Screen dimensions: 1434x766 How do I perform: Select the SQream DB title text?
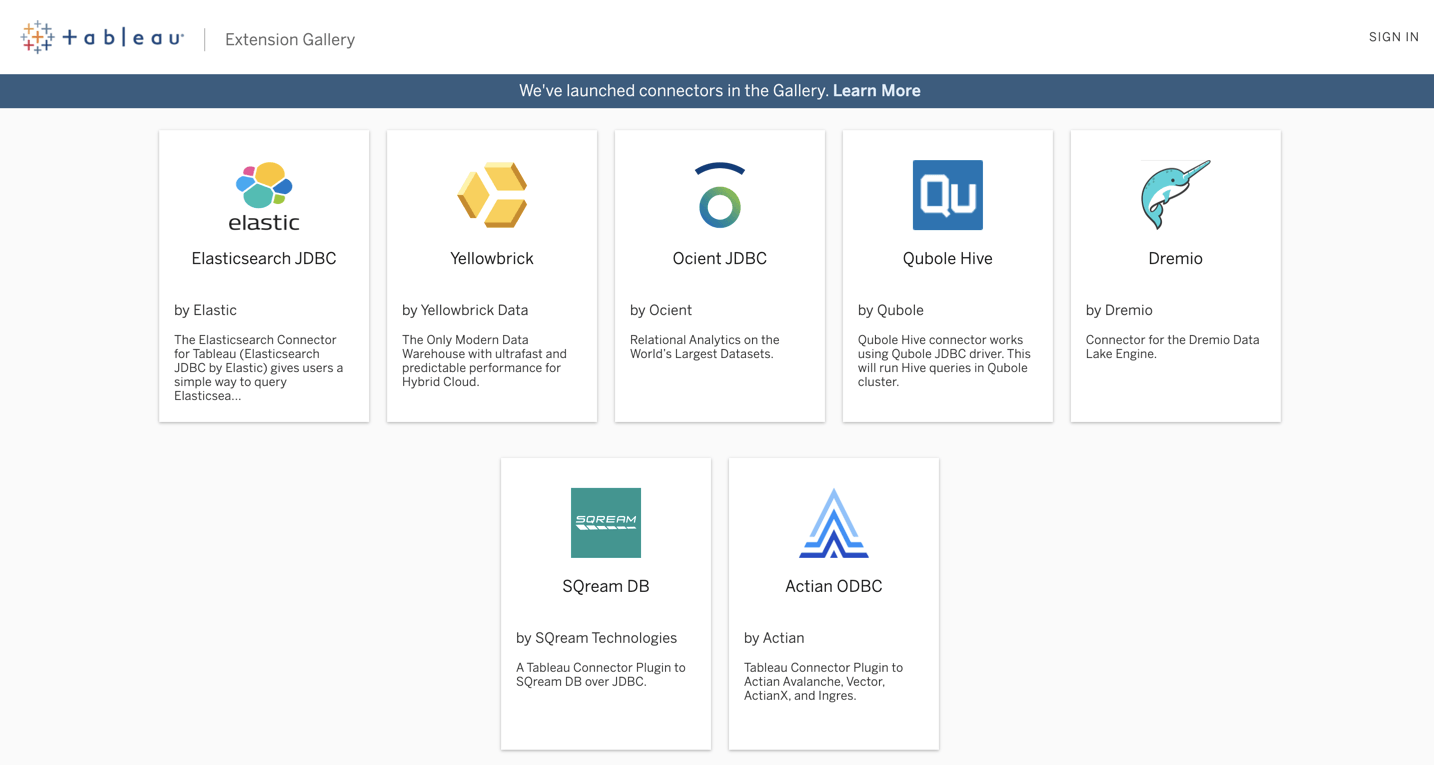606,586
